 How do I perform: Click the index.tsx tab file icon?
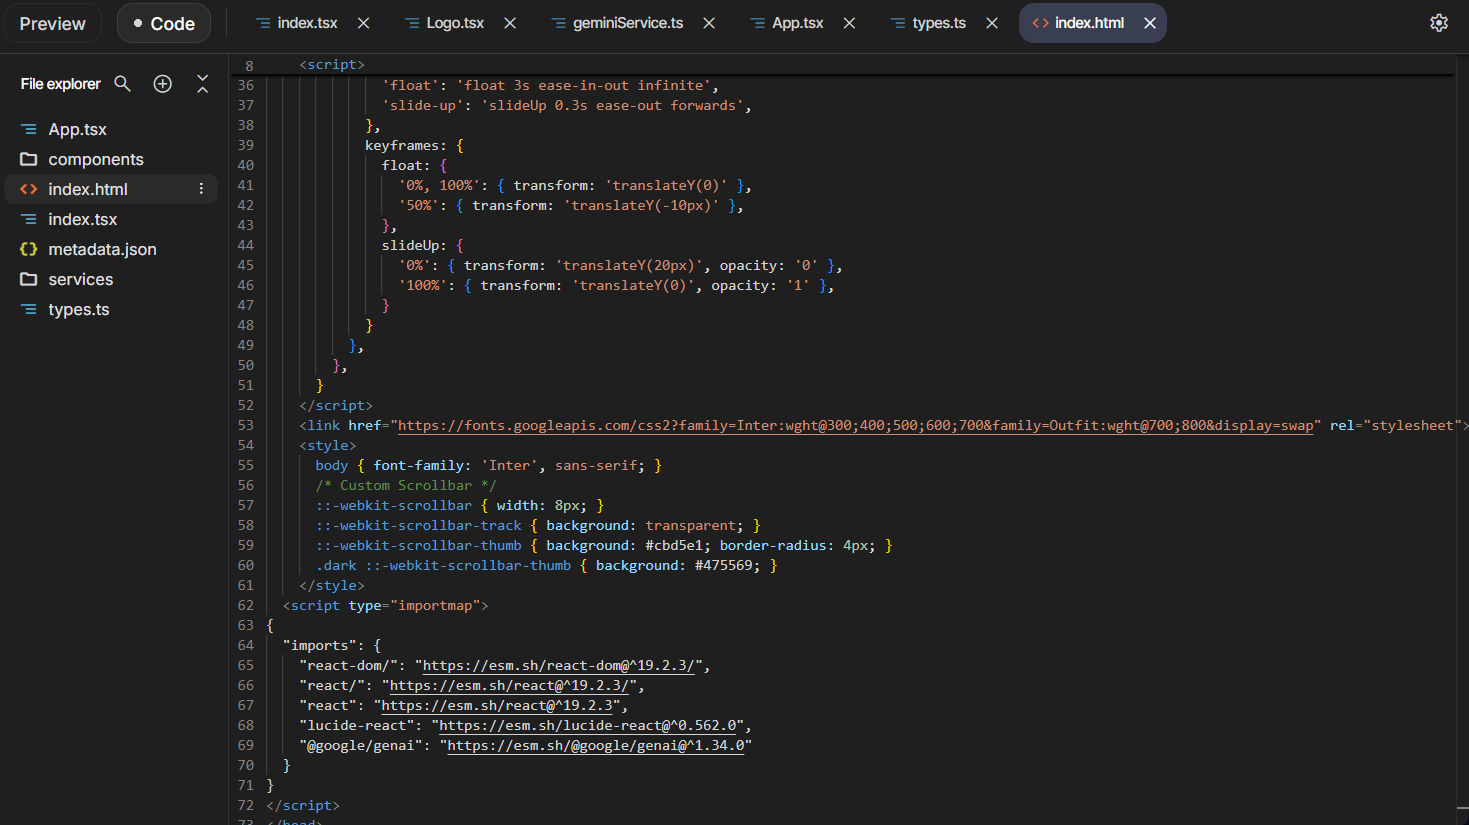(x=263, y=23)
